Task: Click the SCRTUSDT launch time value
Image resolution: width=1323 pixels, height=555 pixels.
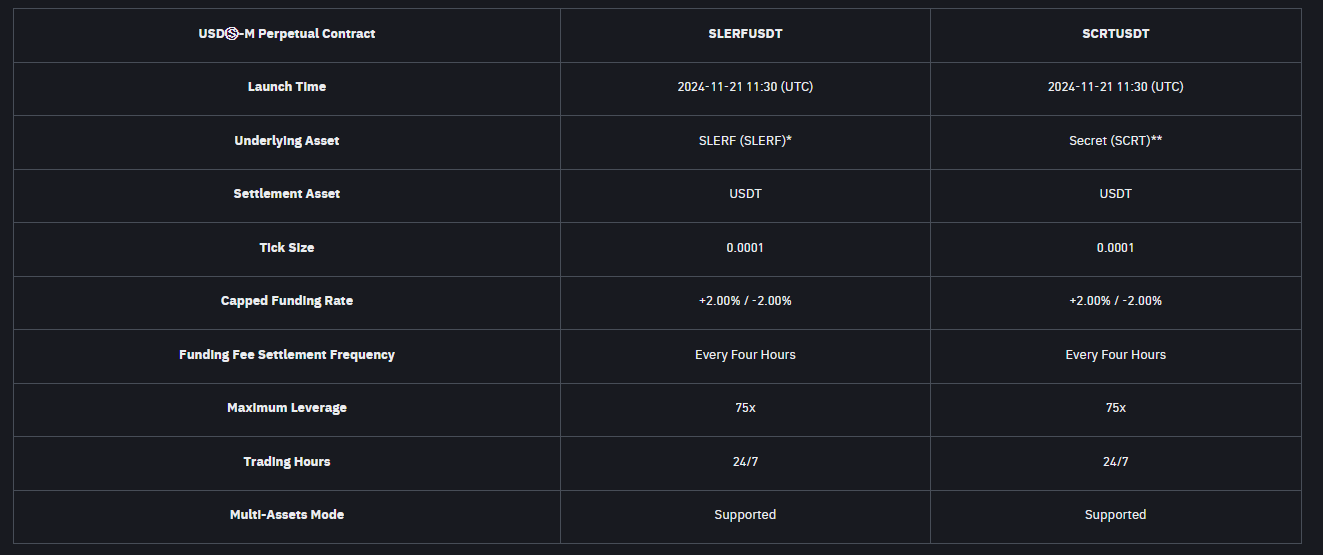Action: click(x=1115, y=87)
